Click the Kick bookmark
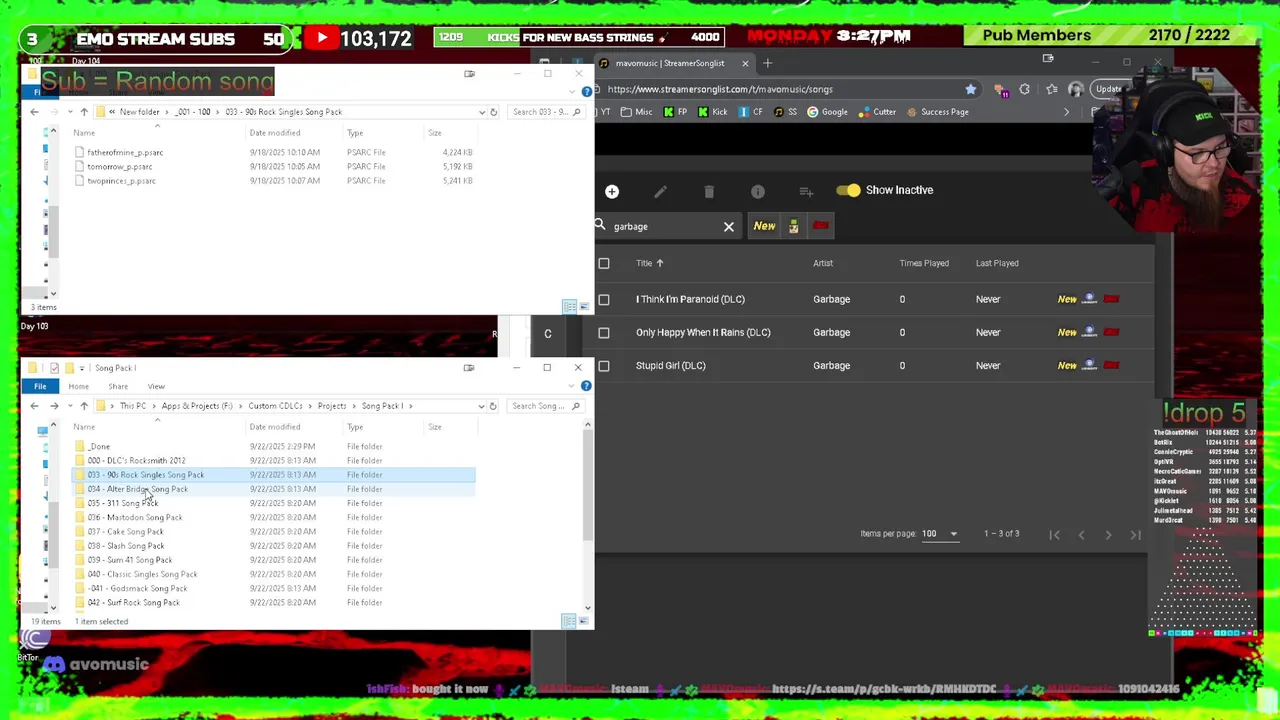This screenshot has width=1280, height=720. point(711,112)
